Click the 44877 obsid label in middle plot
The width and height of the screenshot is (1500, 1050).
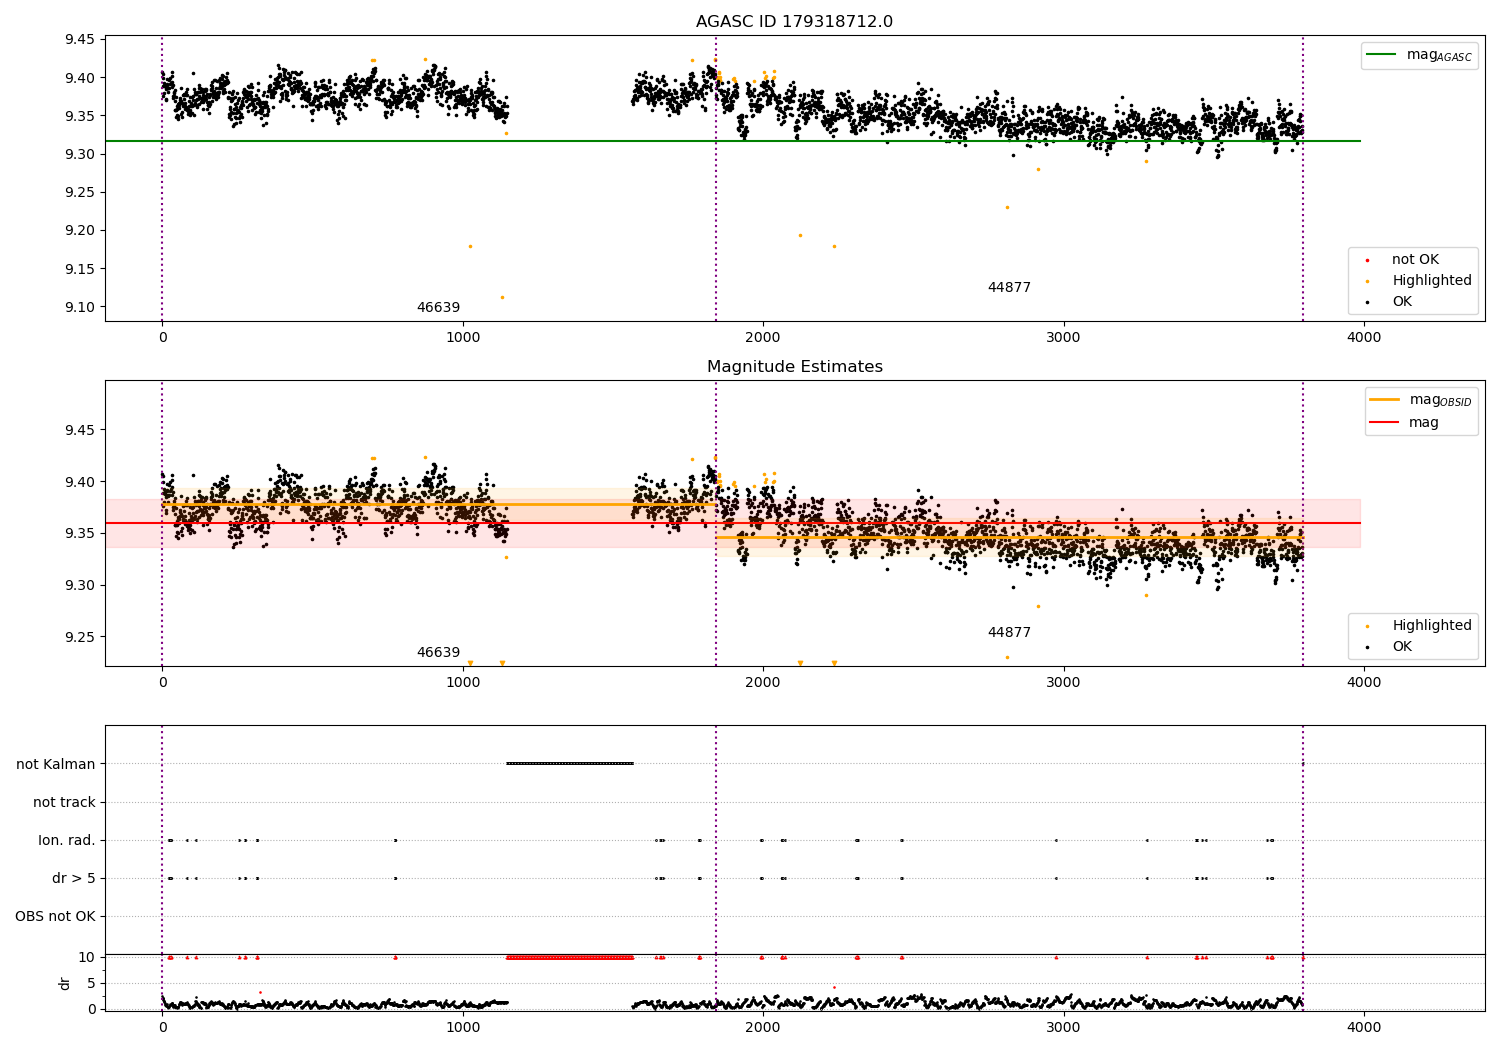click(1009, 633)
